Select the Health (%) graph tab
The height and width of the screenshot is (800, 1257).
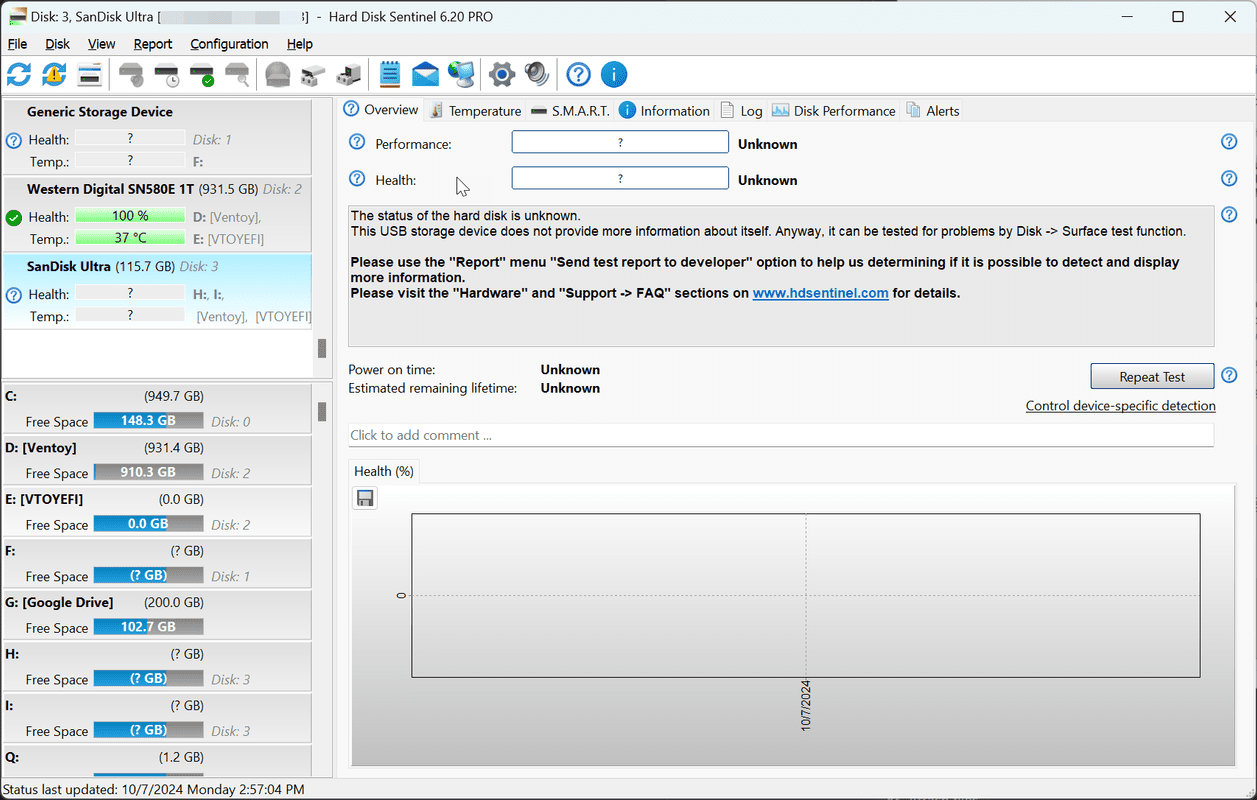click(384, 471)
